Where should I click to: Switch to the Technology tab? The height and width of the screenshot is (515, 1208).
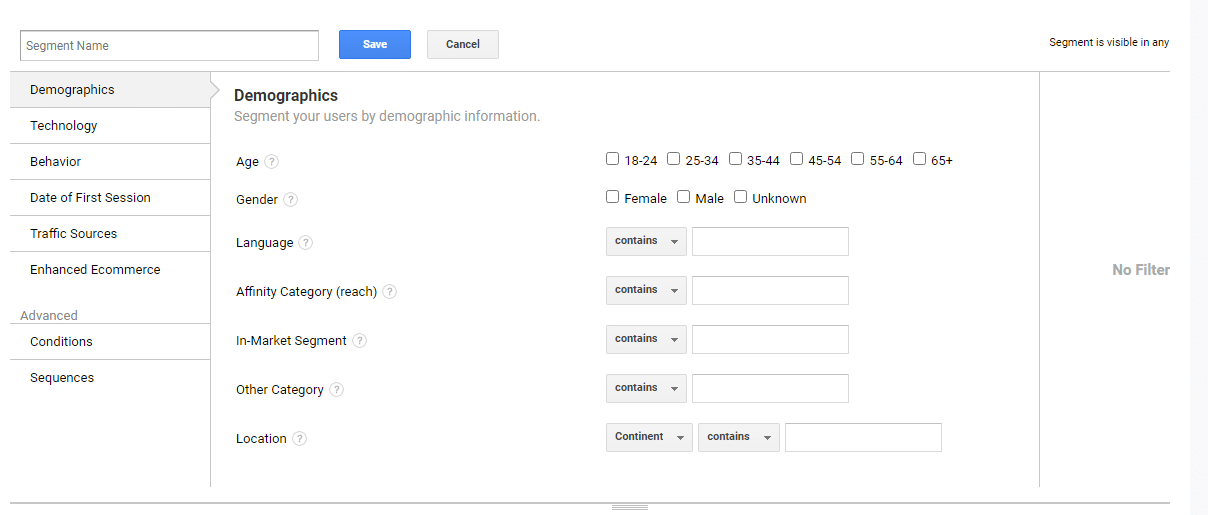(64, 126)
